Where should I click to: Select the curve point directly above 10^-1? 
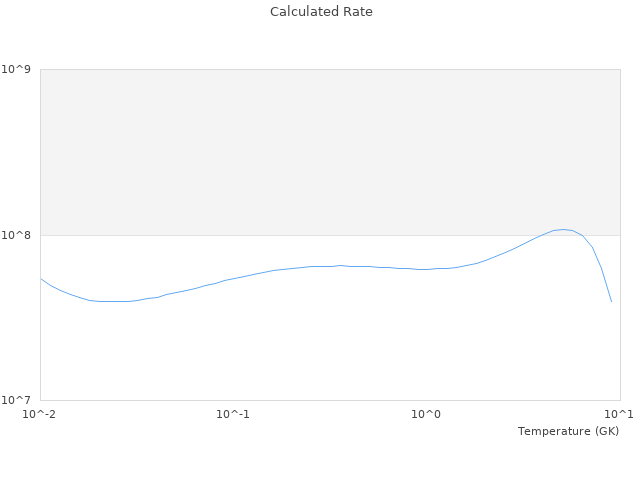pyautogui.click(x=233, y=279)
